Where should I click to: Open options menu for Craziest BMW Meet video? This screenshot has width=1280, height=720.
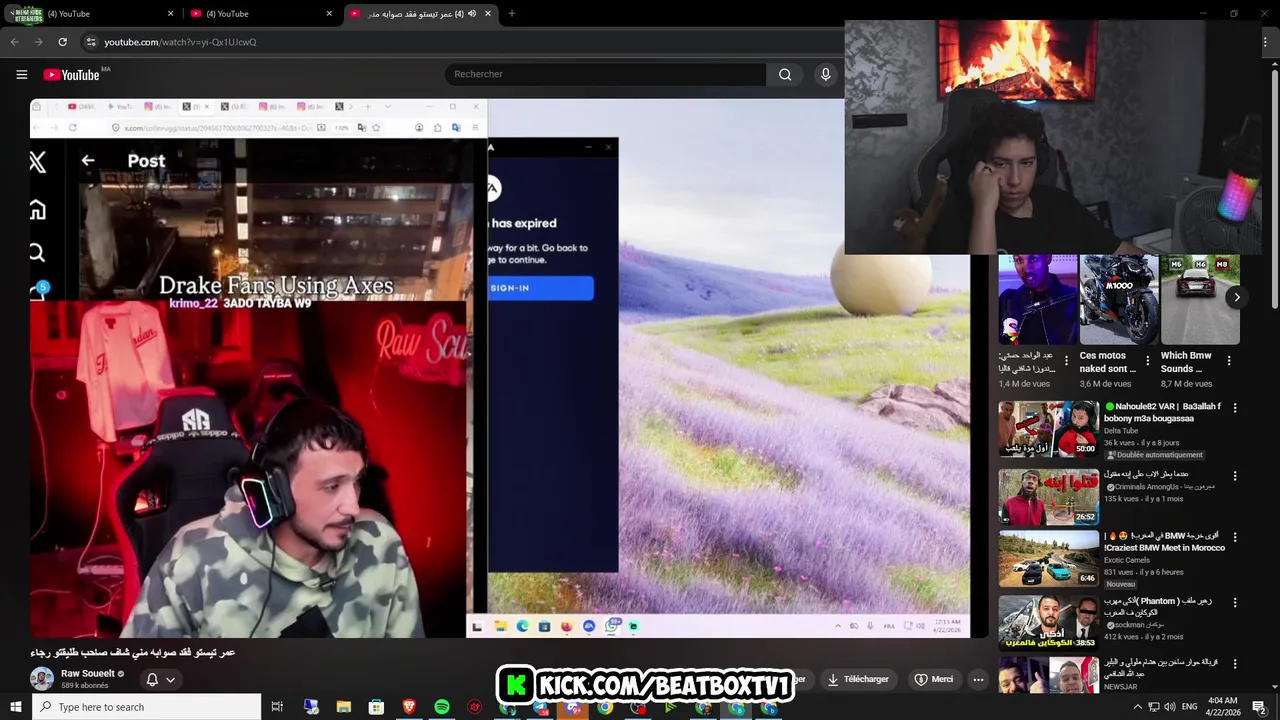coord(1235,537)
